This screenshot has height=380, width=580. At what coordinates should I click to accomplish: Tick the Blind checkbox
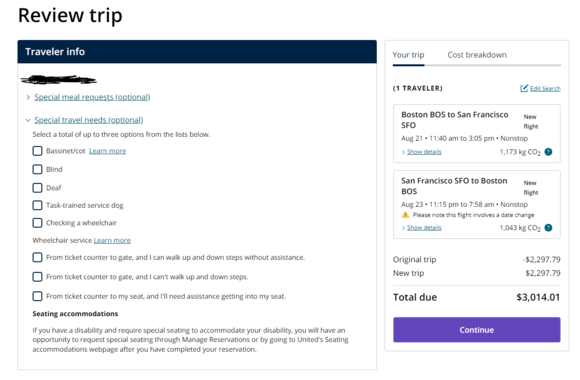pyautogui.click(x=37, y=169)
